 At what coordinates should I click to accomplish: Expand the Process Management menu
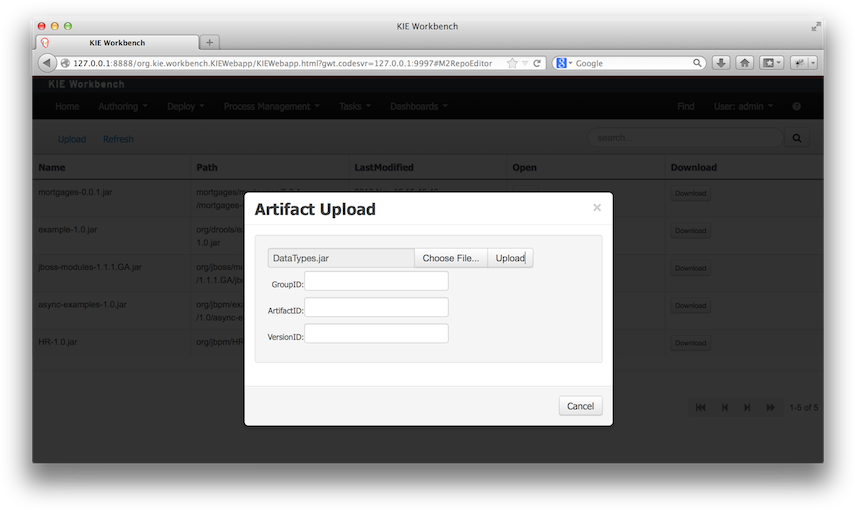click(272, 106)
